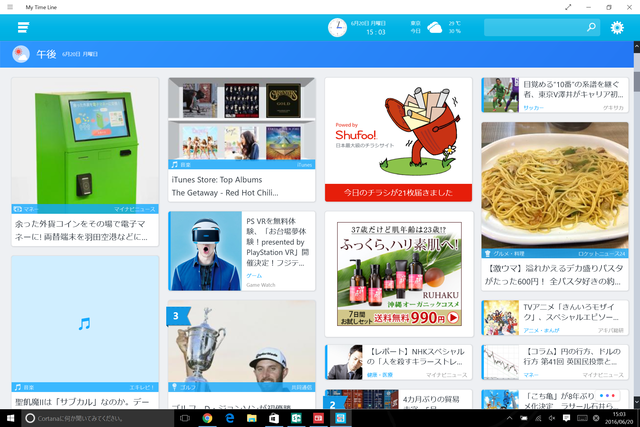
Task: Click the My Time Line taskbar icon
Action: 340,418
